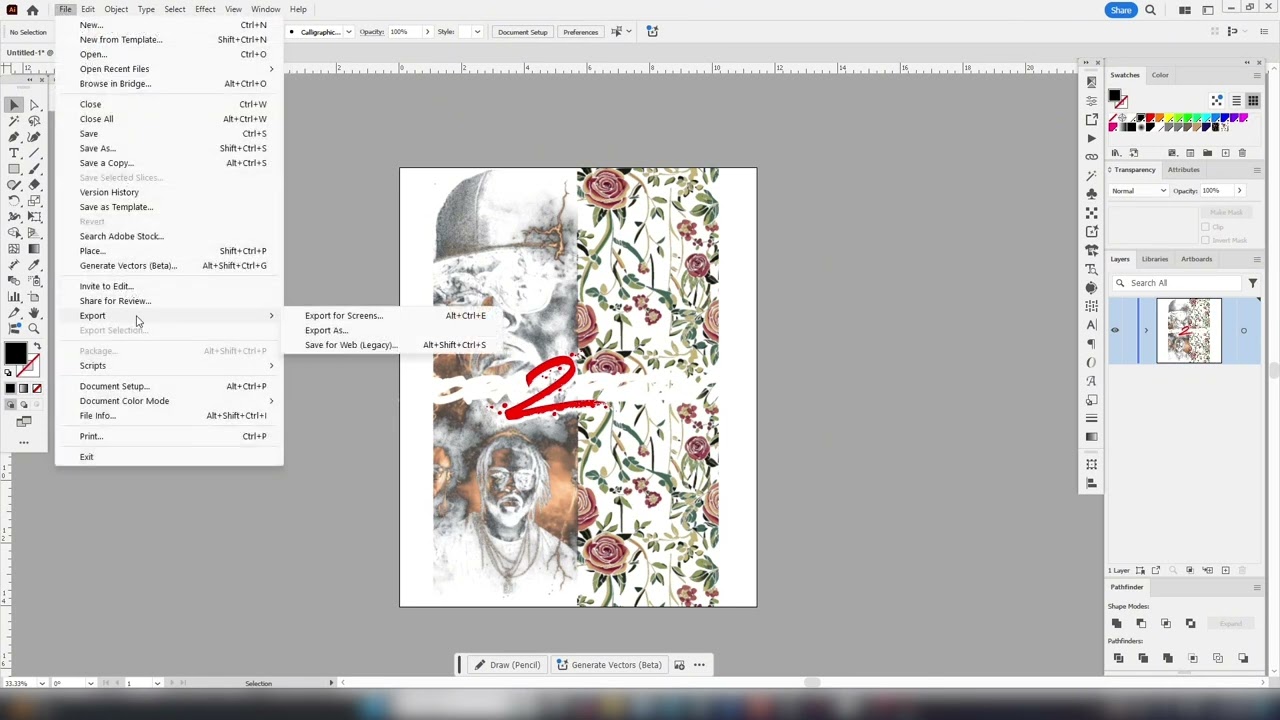Open the Links panel chain icon
Screen dimensions: 1280x720
click(1091, 156)
